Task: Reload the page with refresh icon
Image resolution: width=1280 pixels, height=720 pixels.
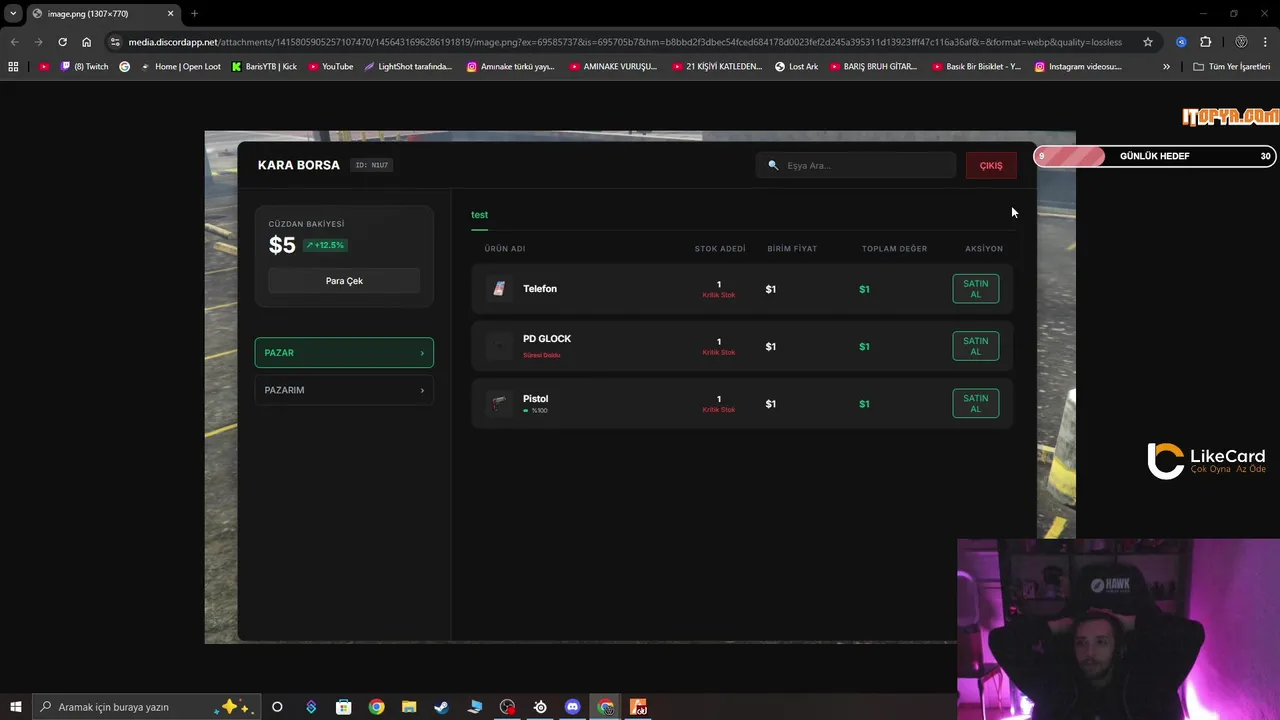Action: coord(62,42)
